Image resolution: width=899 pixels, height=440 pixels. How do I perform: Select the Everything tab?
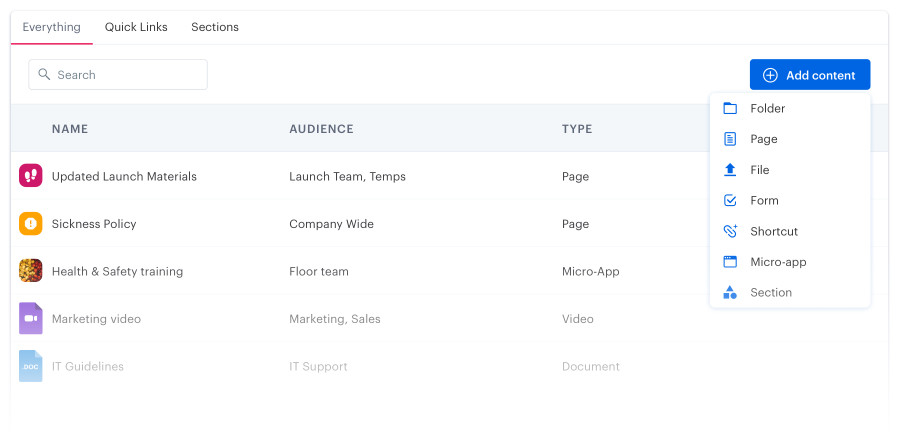tap(52, 27)
